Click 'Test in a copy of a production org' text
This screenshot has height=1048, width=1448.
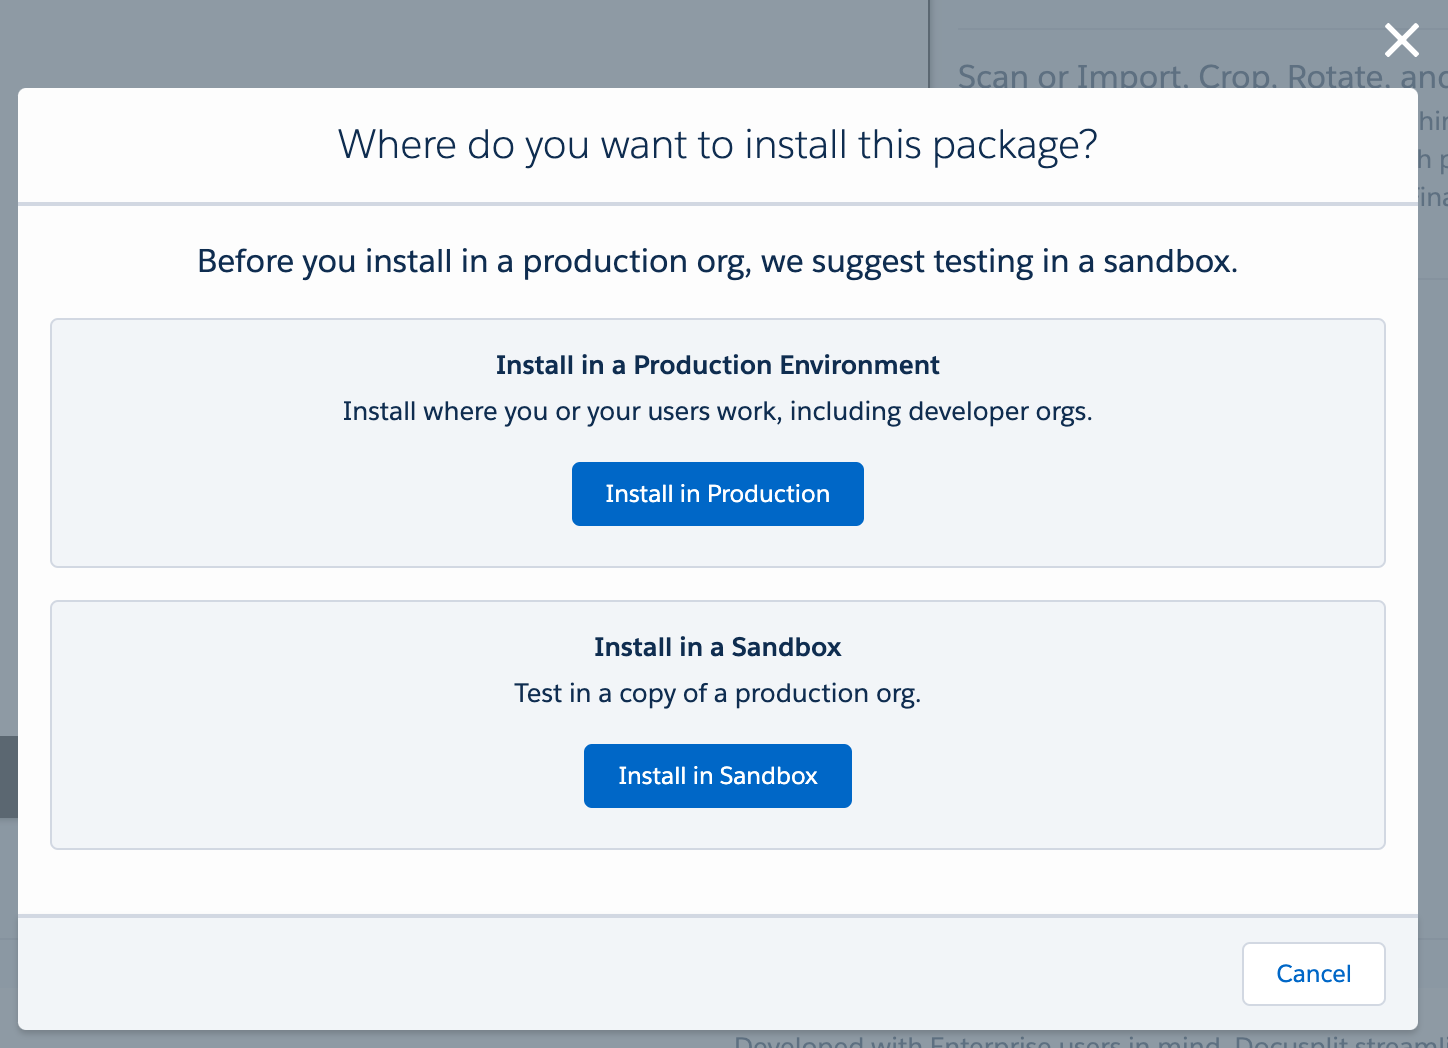click(x=717, y=693)
